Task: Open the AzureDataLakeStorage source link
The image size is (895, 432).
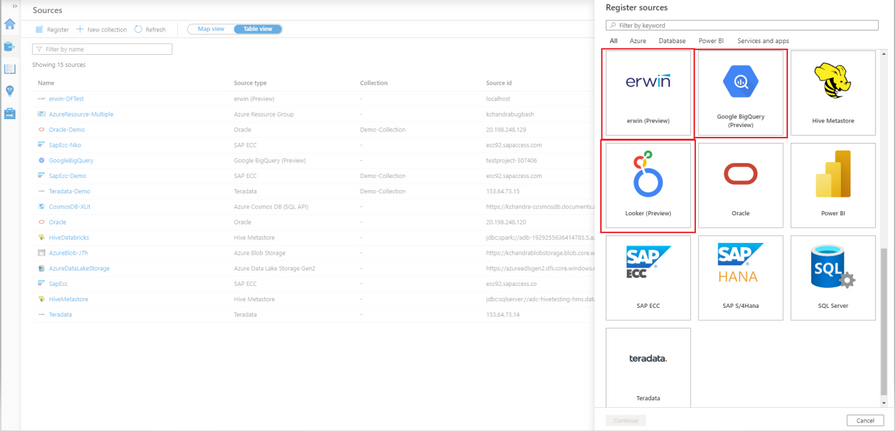Action: coord(79,268)
